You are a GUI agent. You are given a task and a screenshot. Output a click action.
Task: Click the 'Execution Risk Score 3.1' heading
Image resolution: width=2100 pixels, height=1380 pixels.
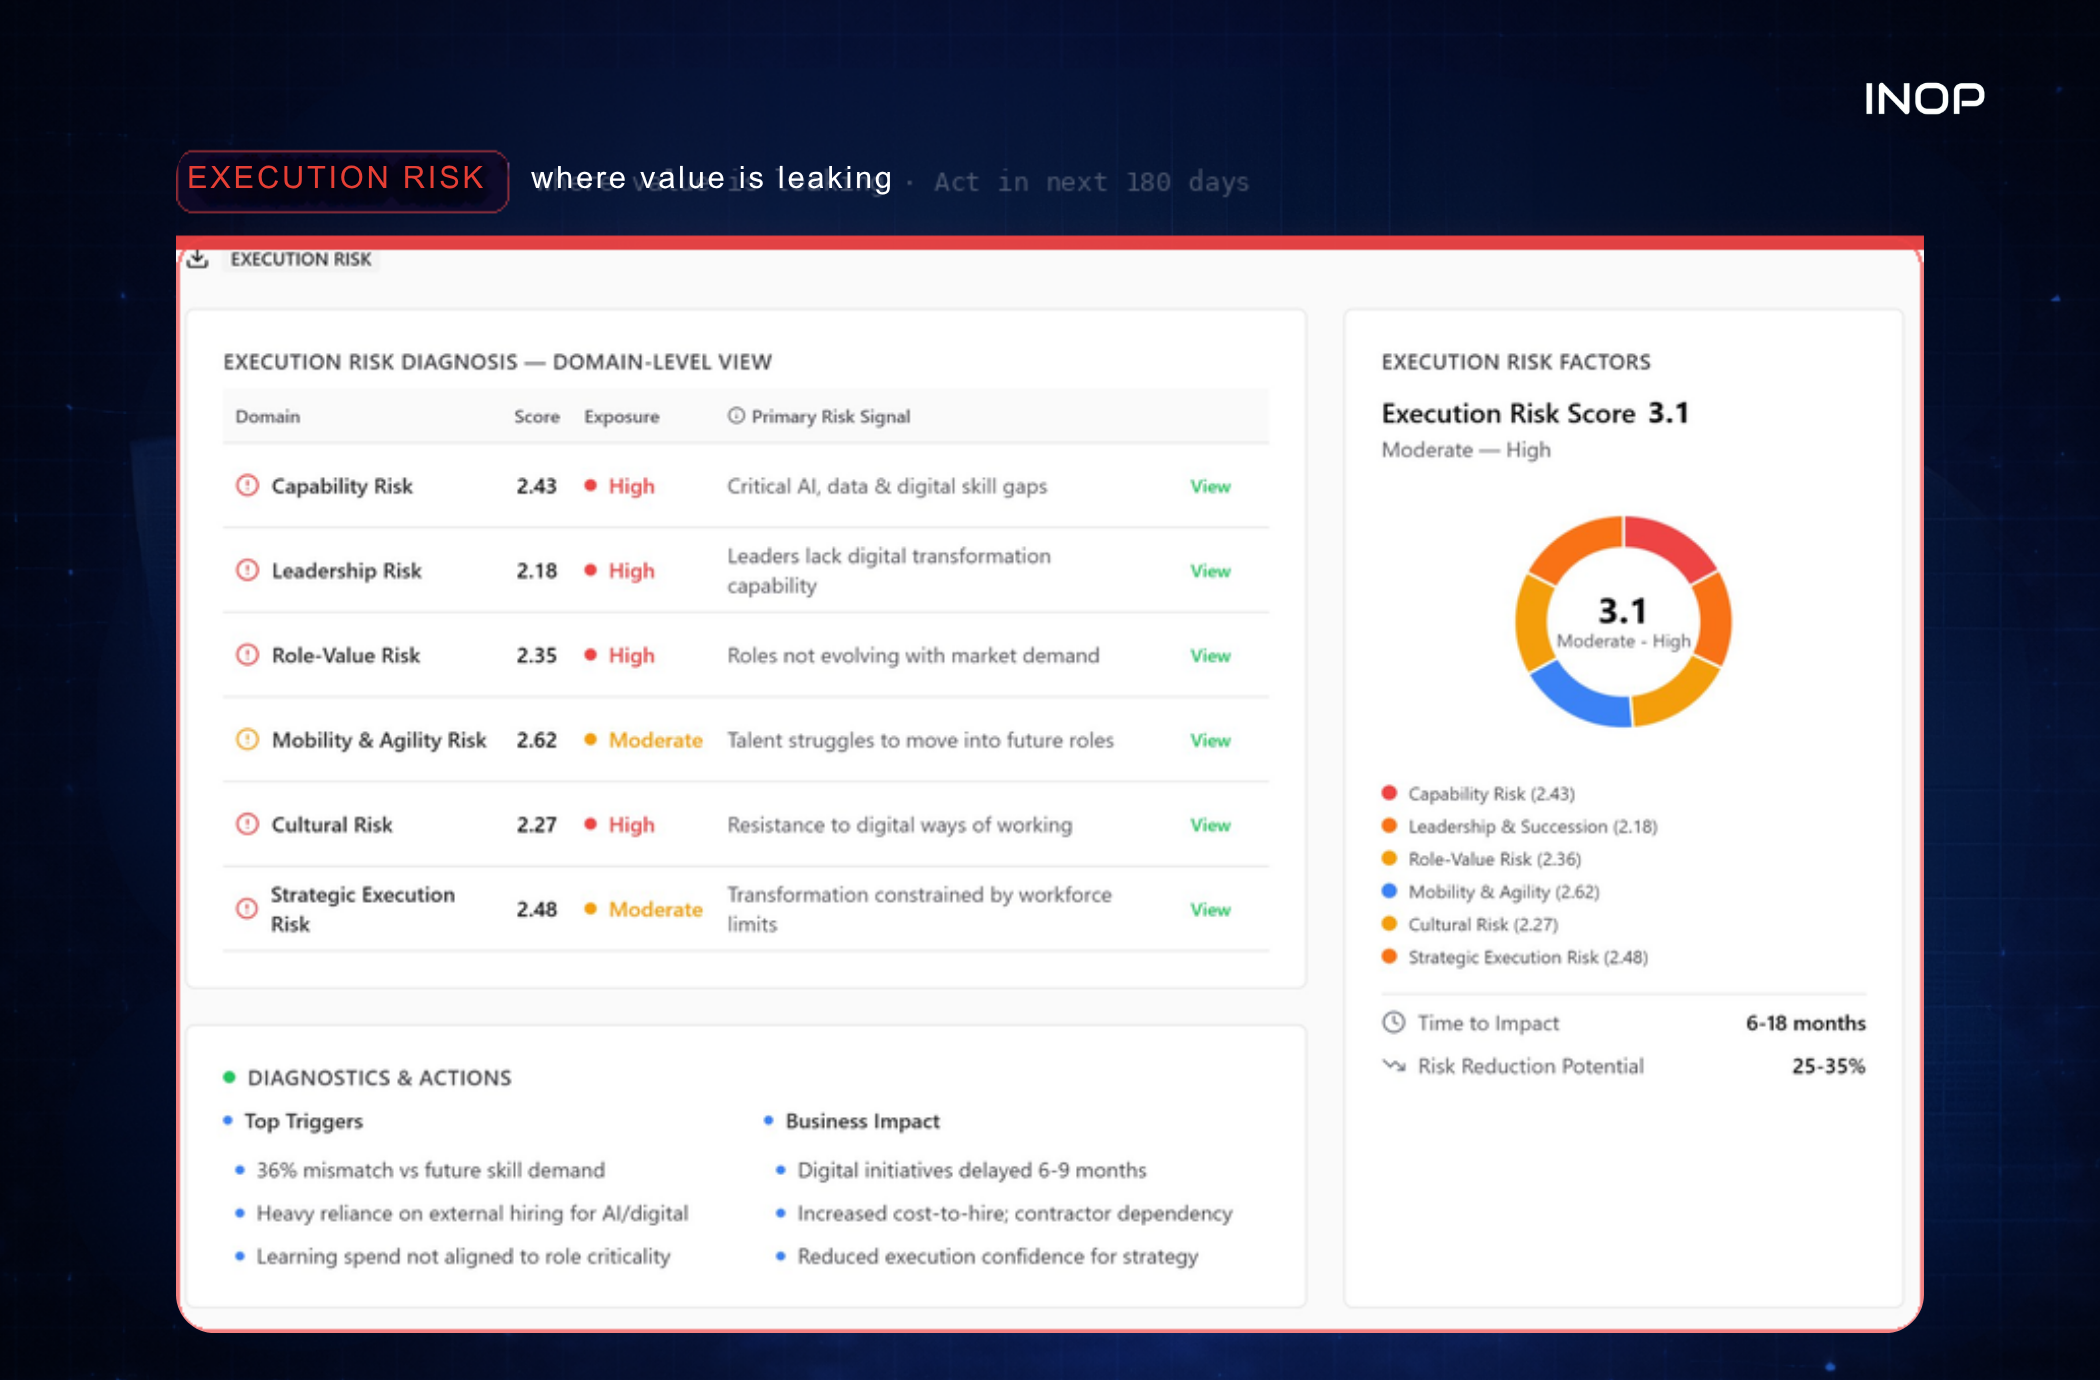[x=1535, y=413]
